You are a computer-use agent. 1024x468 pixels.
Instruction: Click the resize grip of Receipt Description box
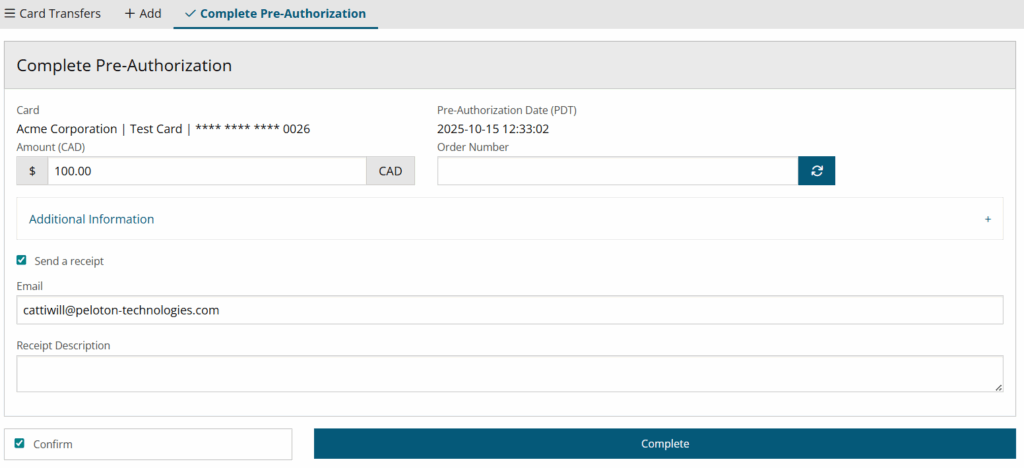pos(997,386)
